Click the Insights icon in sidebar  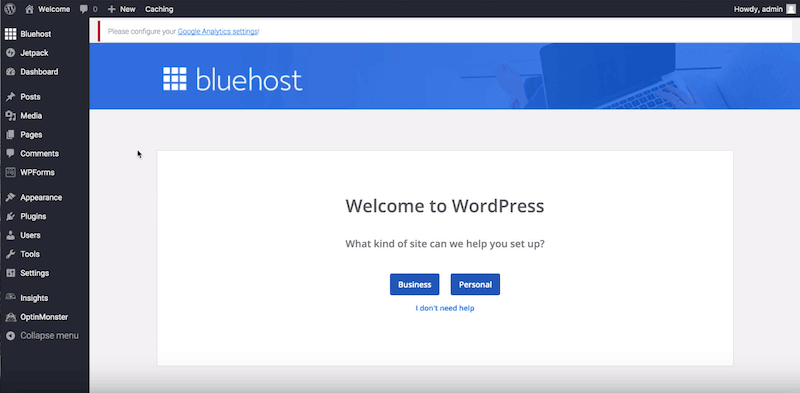click(10, 298)
